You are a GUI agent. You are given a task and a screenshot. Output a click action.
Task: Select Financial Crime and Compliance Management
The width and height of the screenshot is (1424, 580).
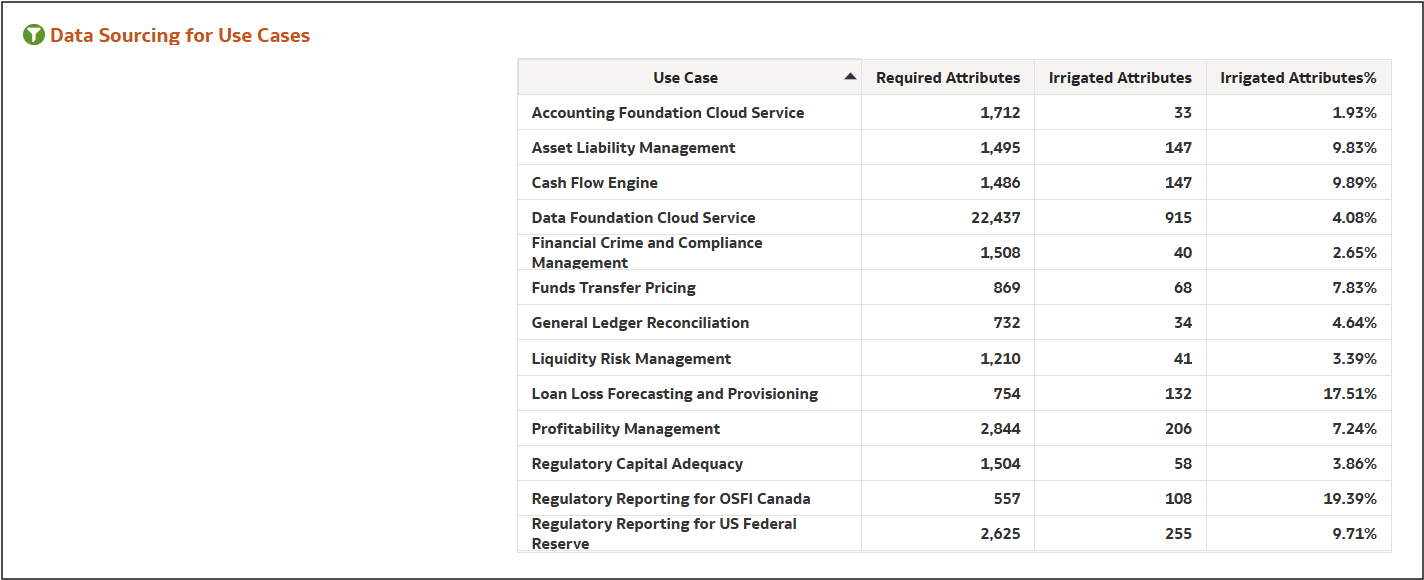[647, 251]
